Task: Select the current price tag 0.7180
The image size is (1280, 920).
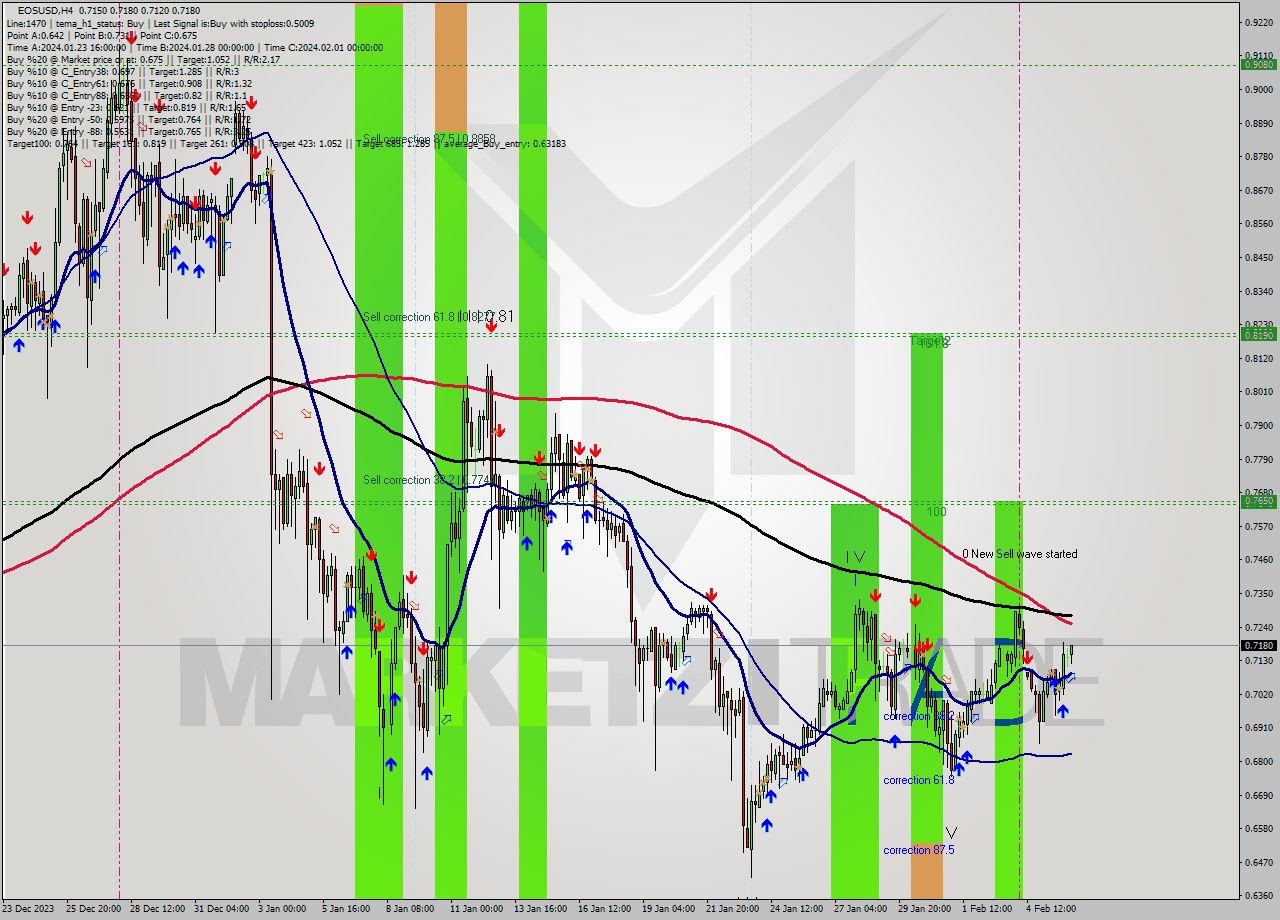Action: 1257,646
